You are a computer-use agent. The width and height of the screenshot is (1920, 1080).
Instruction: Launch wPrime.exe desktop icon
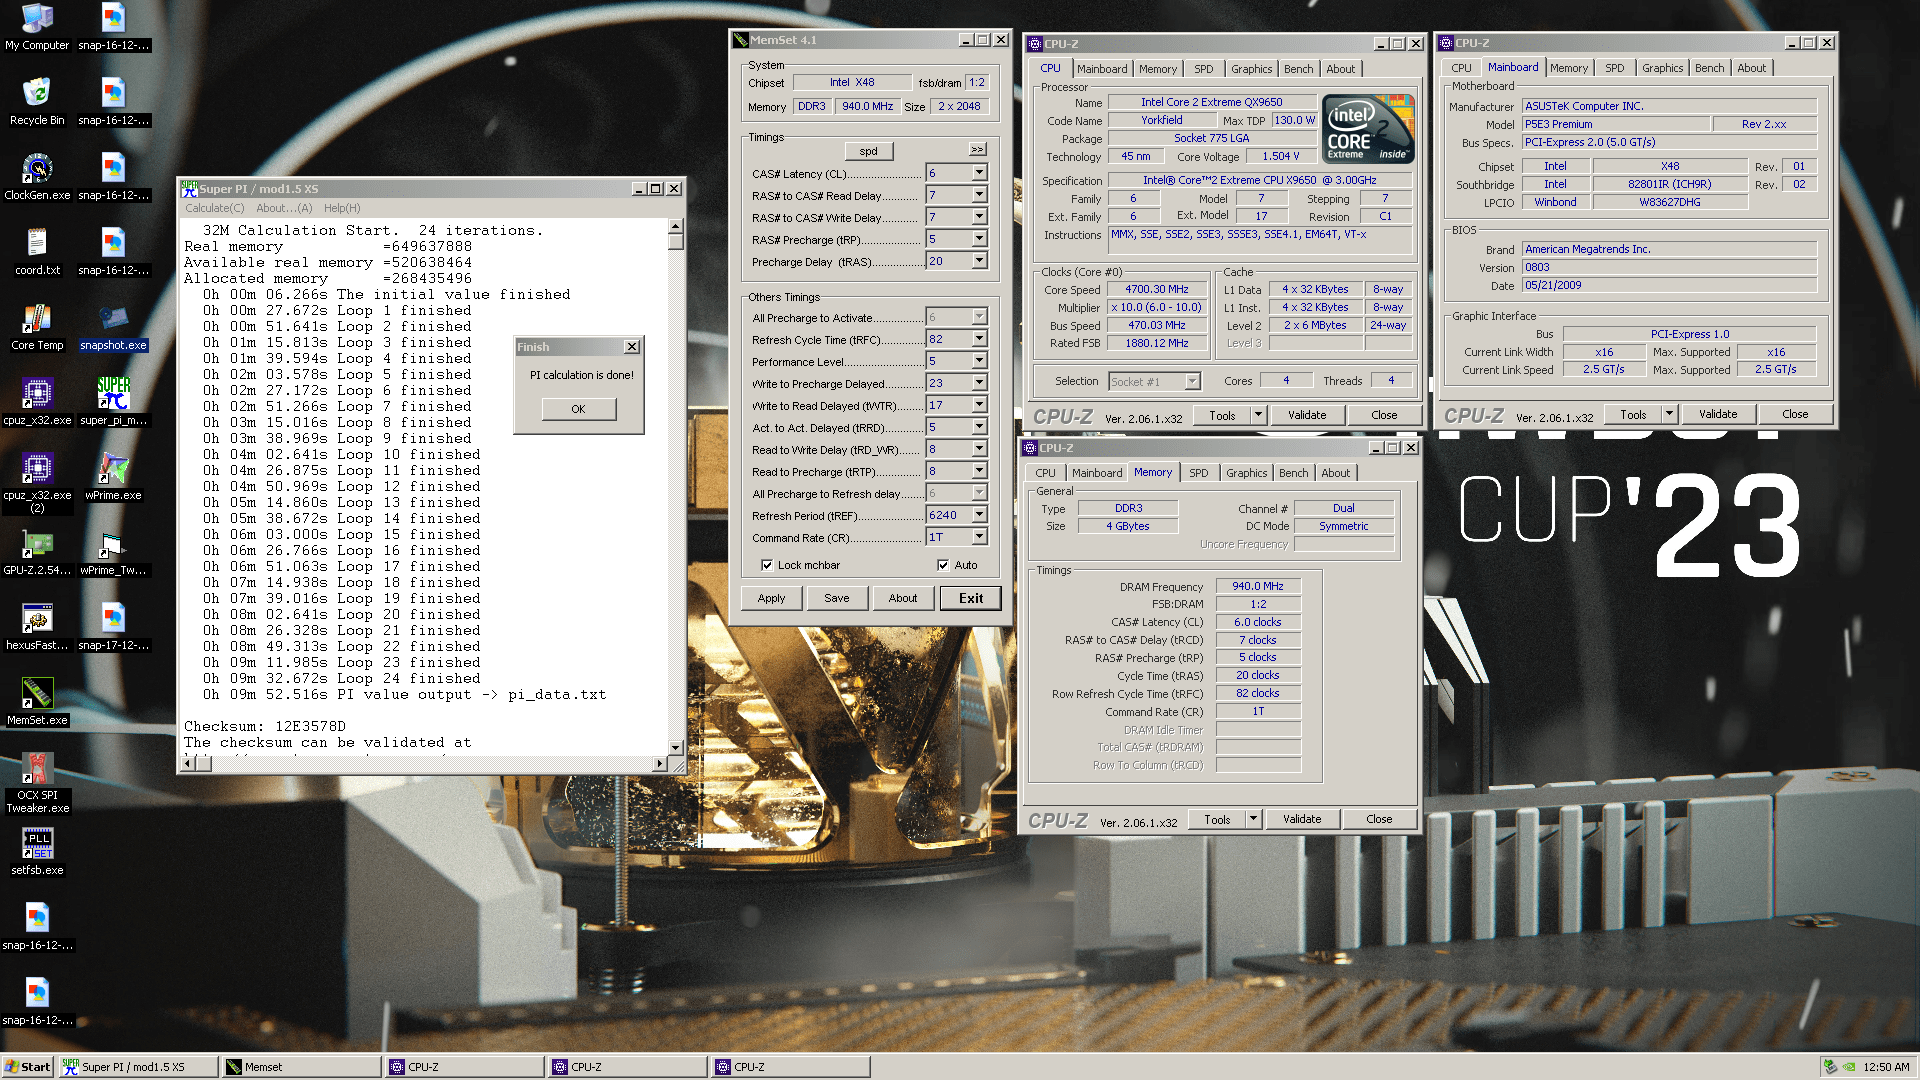tap(113, 477)
